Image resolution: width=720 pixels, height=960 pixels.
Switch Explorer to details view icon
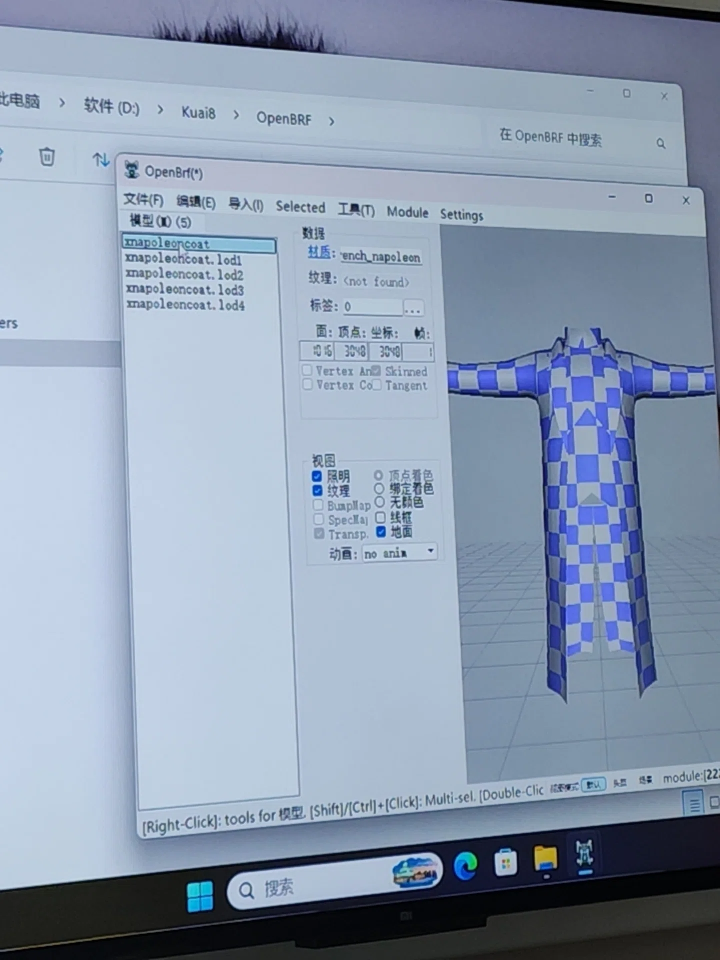(x=693, y=804)
